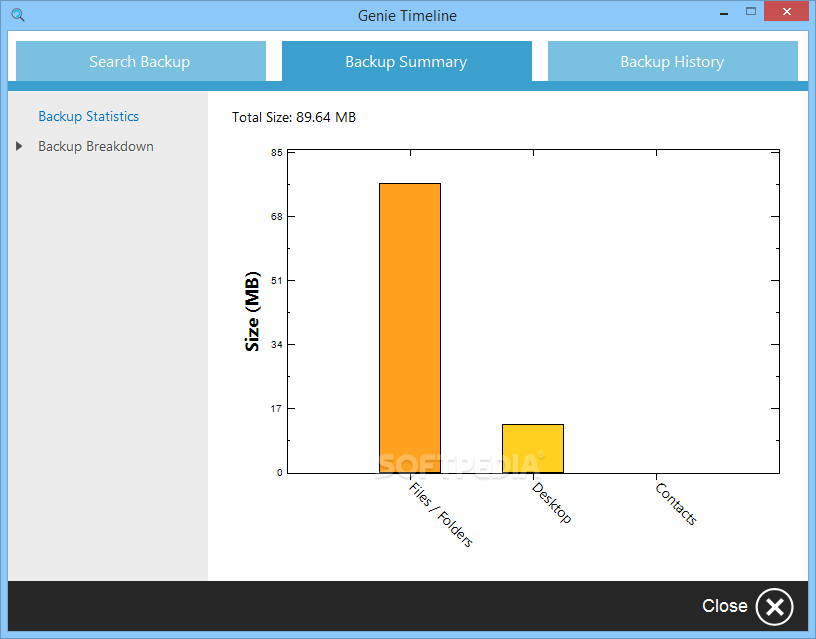Expand the Backup Breakdown tree arrow
Image resolution: width=816 pixels, height=639 pixels.
pyautogui.click(x=19, y=146)
